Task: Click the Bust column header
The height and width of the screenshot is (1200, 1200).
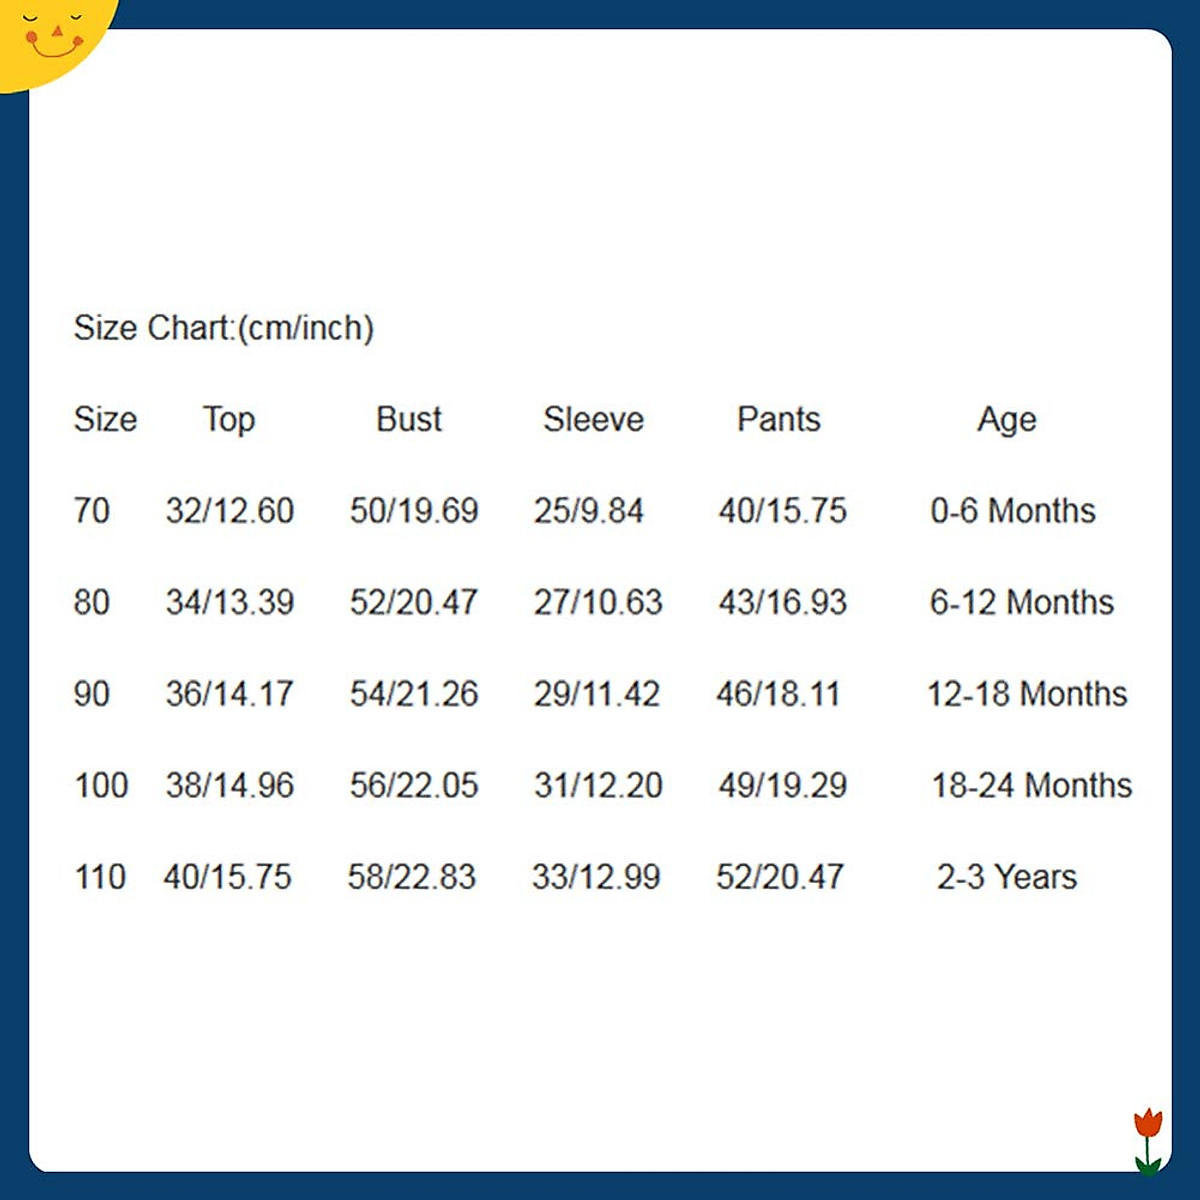Action: (x=409, y=419)
